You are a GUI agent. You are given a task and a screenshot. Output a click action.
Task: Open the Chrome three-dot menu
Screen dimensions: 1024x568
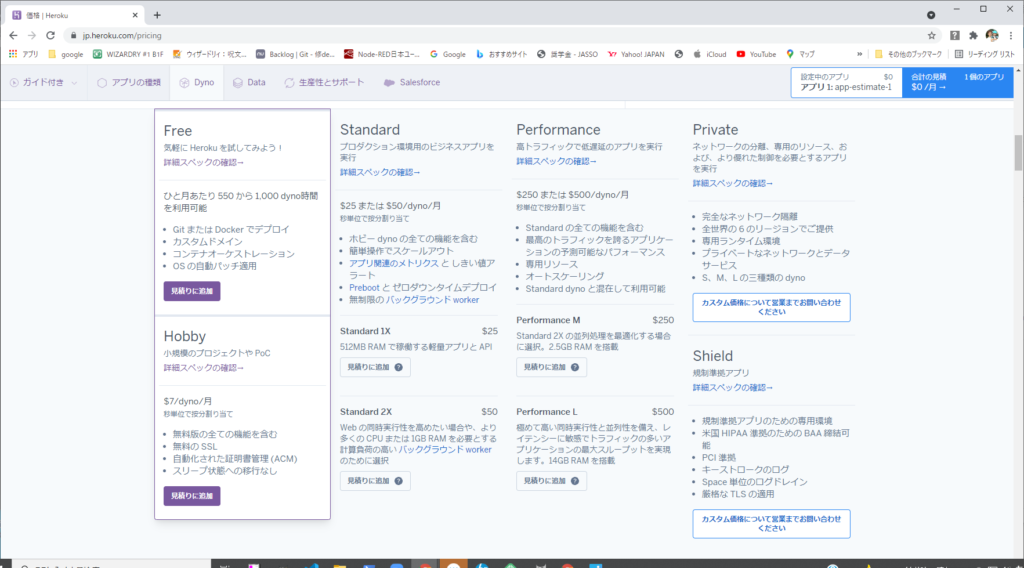[x=1011, y=34]
